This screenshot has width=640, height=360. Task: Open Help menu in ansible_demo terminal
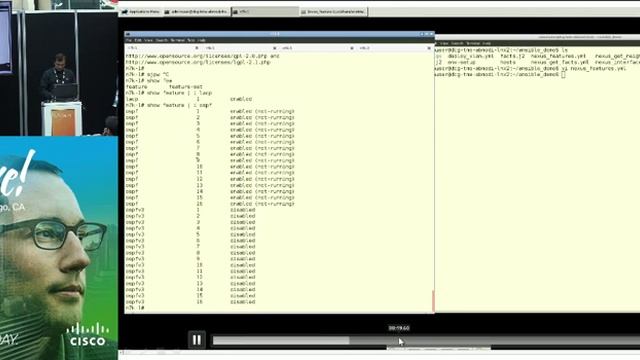point(487,43)
